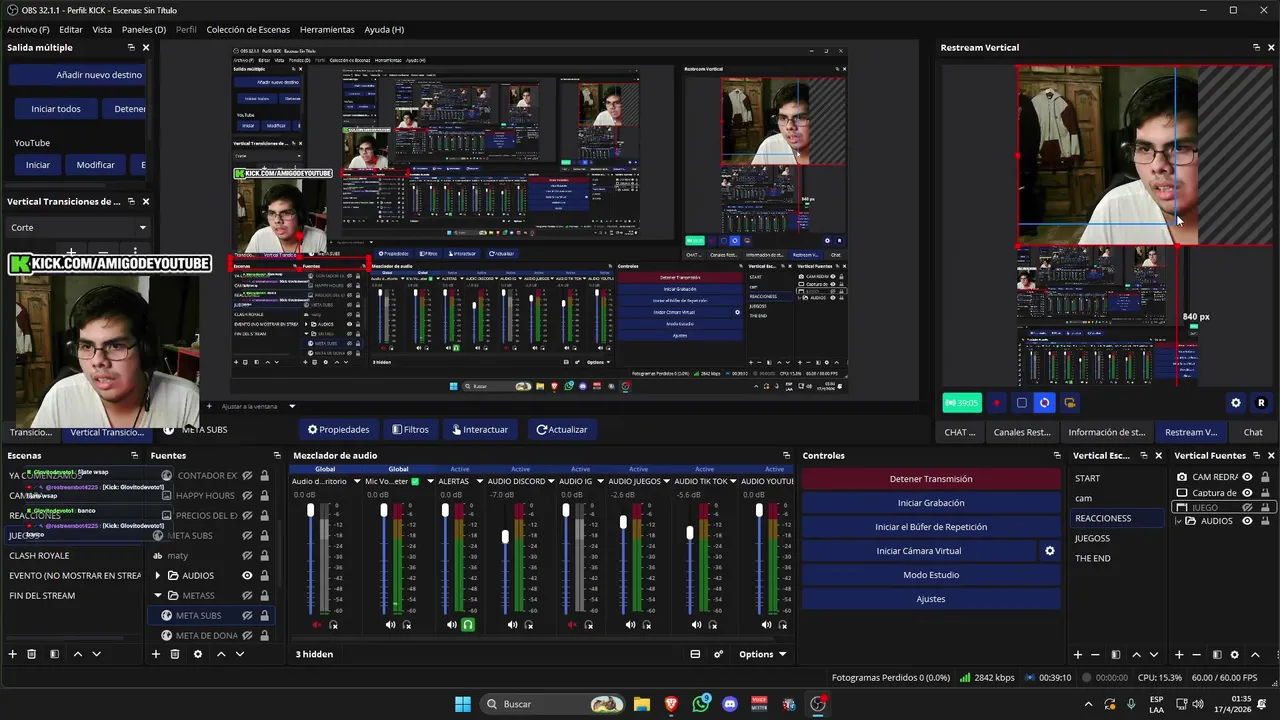The height and width of the screenshot is (720, 1280).
Task: Add a new scene in Escenas panel
Action: pyautogui.click(x=12, y=654)
